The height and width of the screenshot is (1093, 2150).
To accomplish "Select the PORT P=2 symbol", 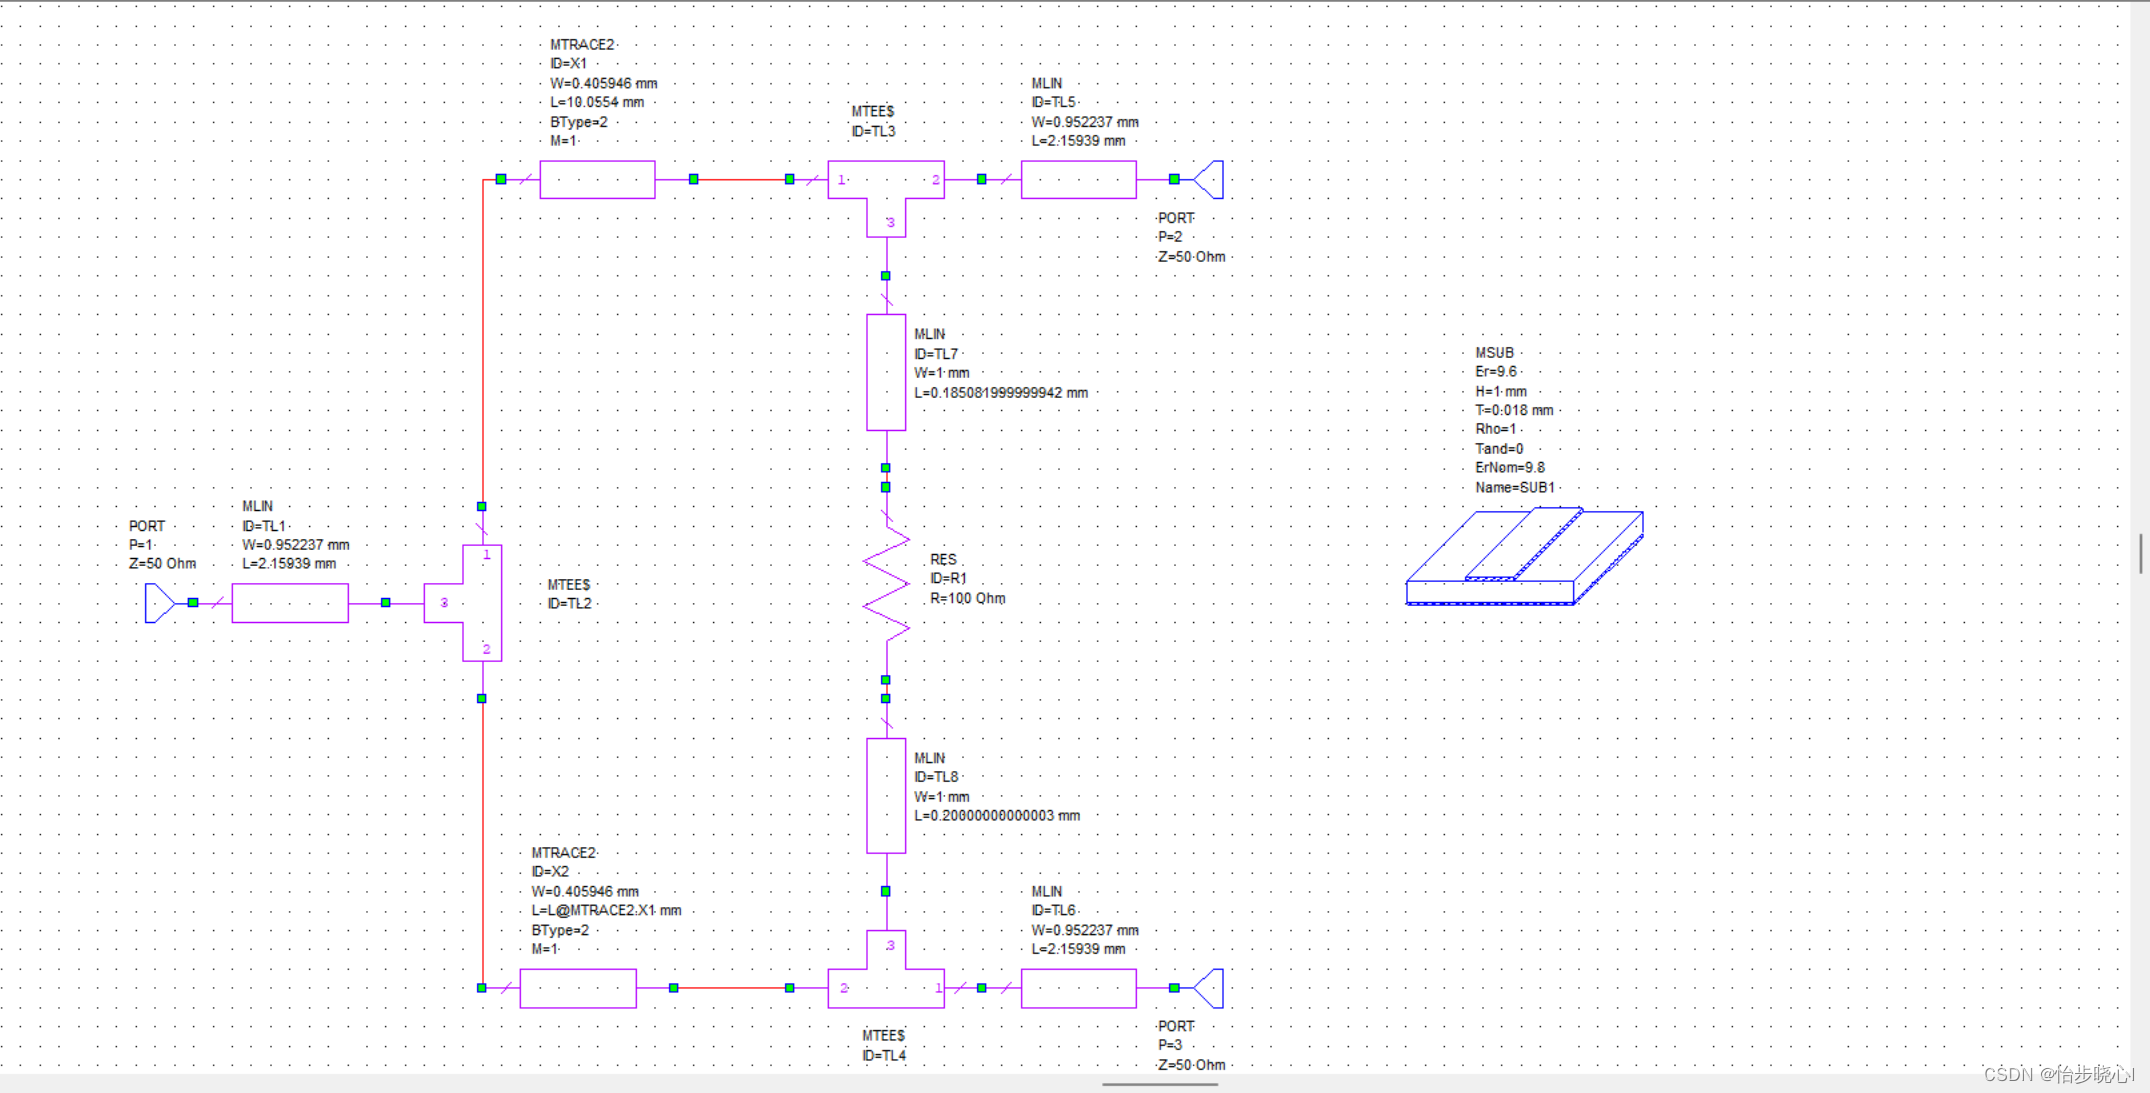I will pos(1208,180).
